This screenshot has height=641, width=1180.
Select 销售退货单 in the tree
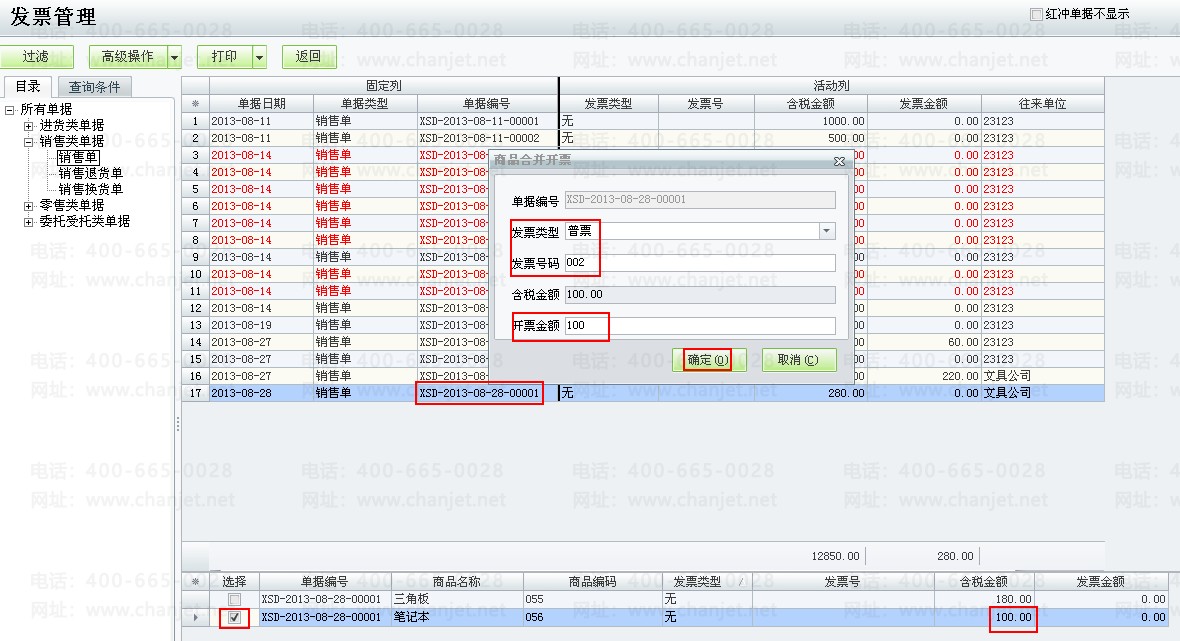pos(90,173)
